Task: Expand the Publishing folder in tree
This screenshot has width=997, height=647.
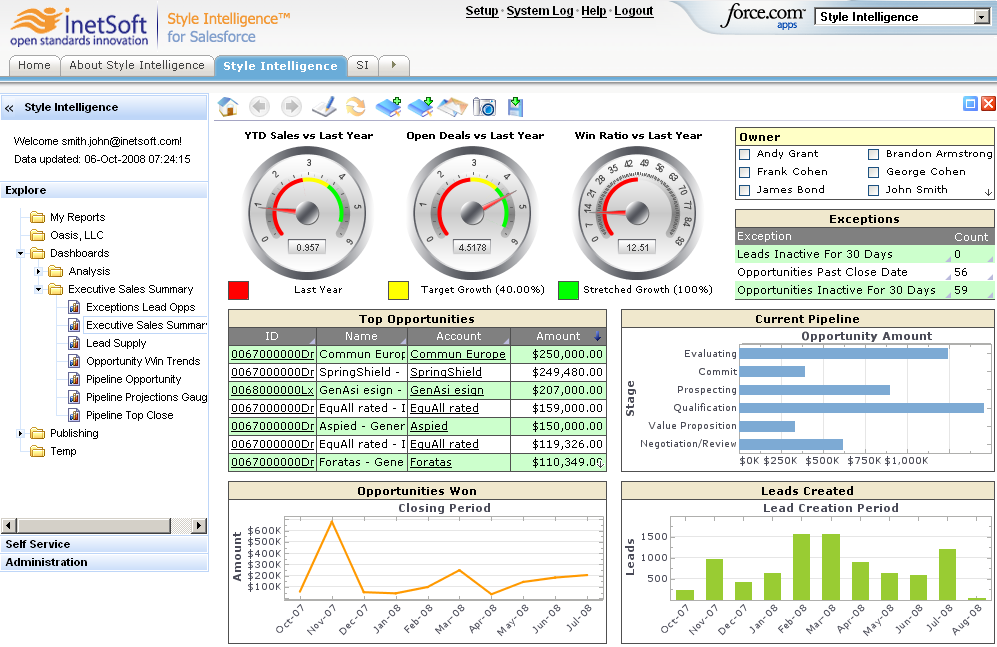Action: (x=21, y=433)
